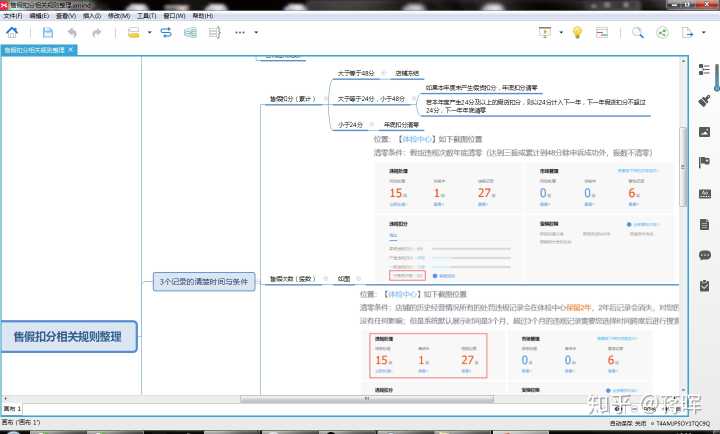The width and height of the screenshot is (720, 434).
Task: Open the dropdown next to the three-dots icon
Action: (x=255, y=32)
